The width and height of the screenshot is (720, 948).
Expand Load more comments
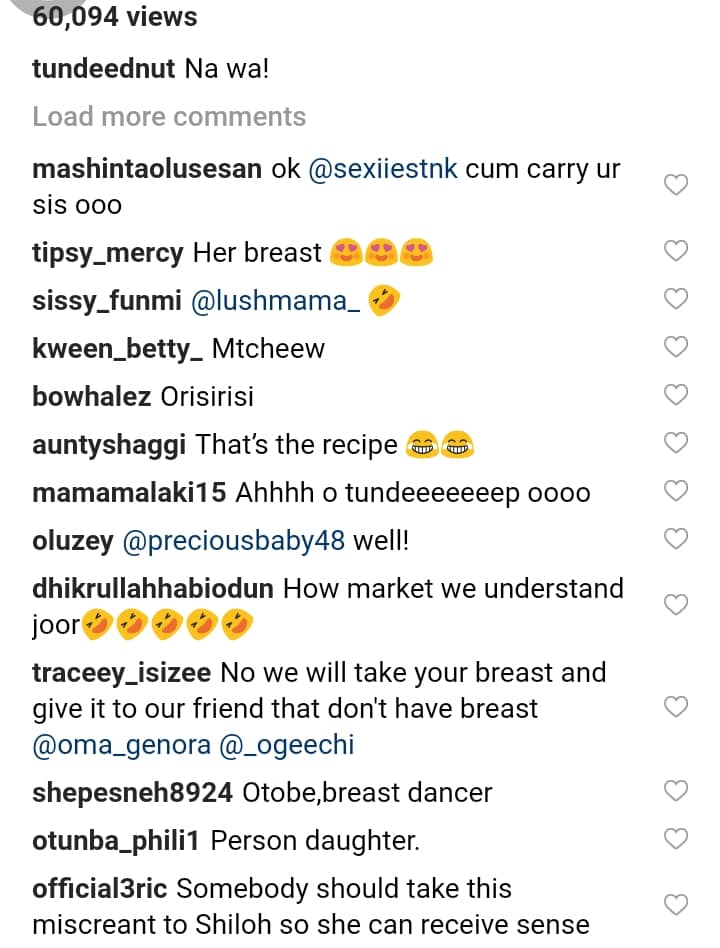(x=169, y=116)
